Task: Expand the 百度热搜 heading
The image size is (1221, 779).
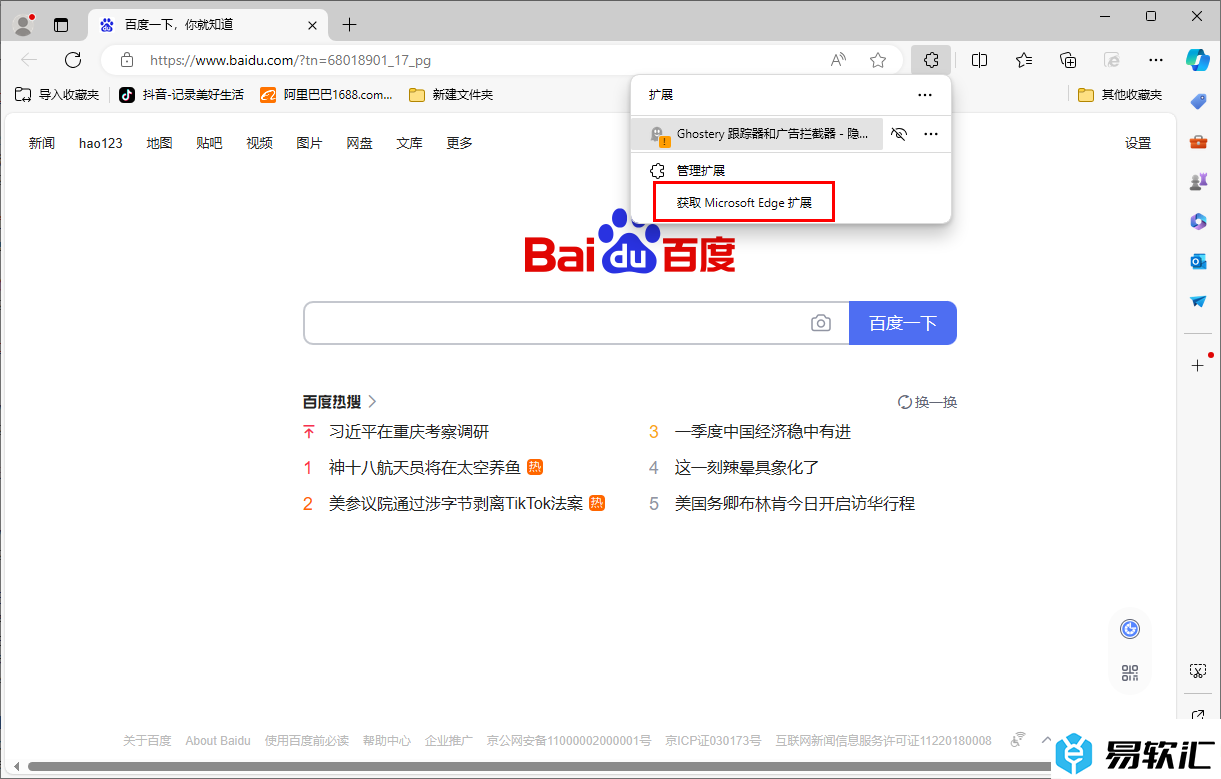Action: pyautogui.click(x=340, y=402)
